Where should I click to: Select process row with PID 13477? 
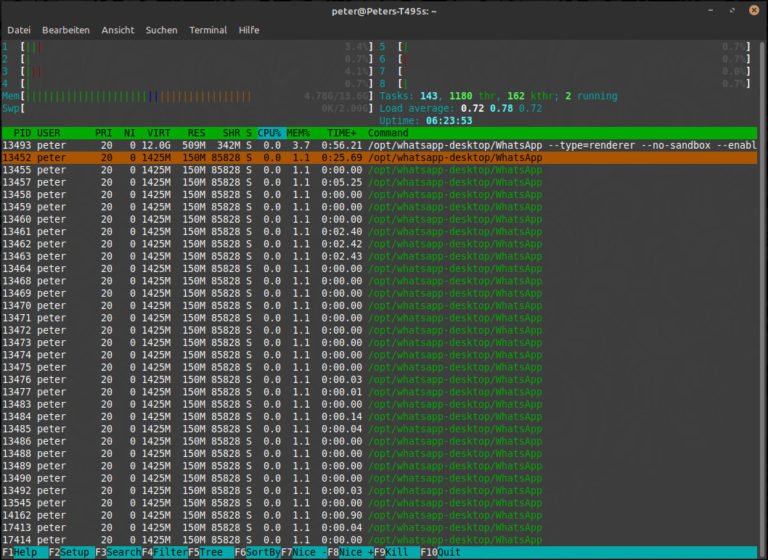[x=379, y=392]
